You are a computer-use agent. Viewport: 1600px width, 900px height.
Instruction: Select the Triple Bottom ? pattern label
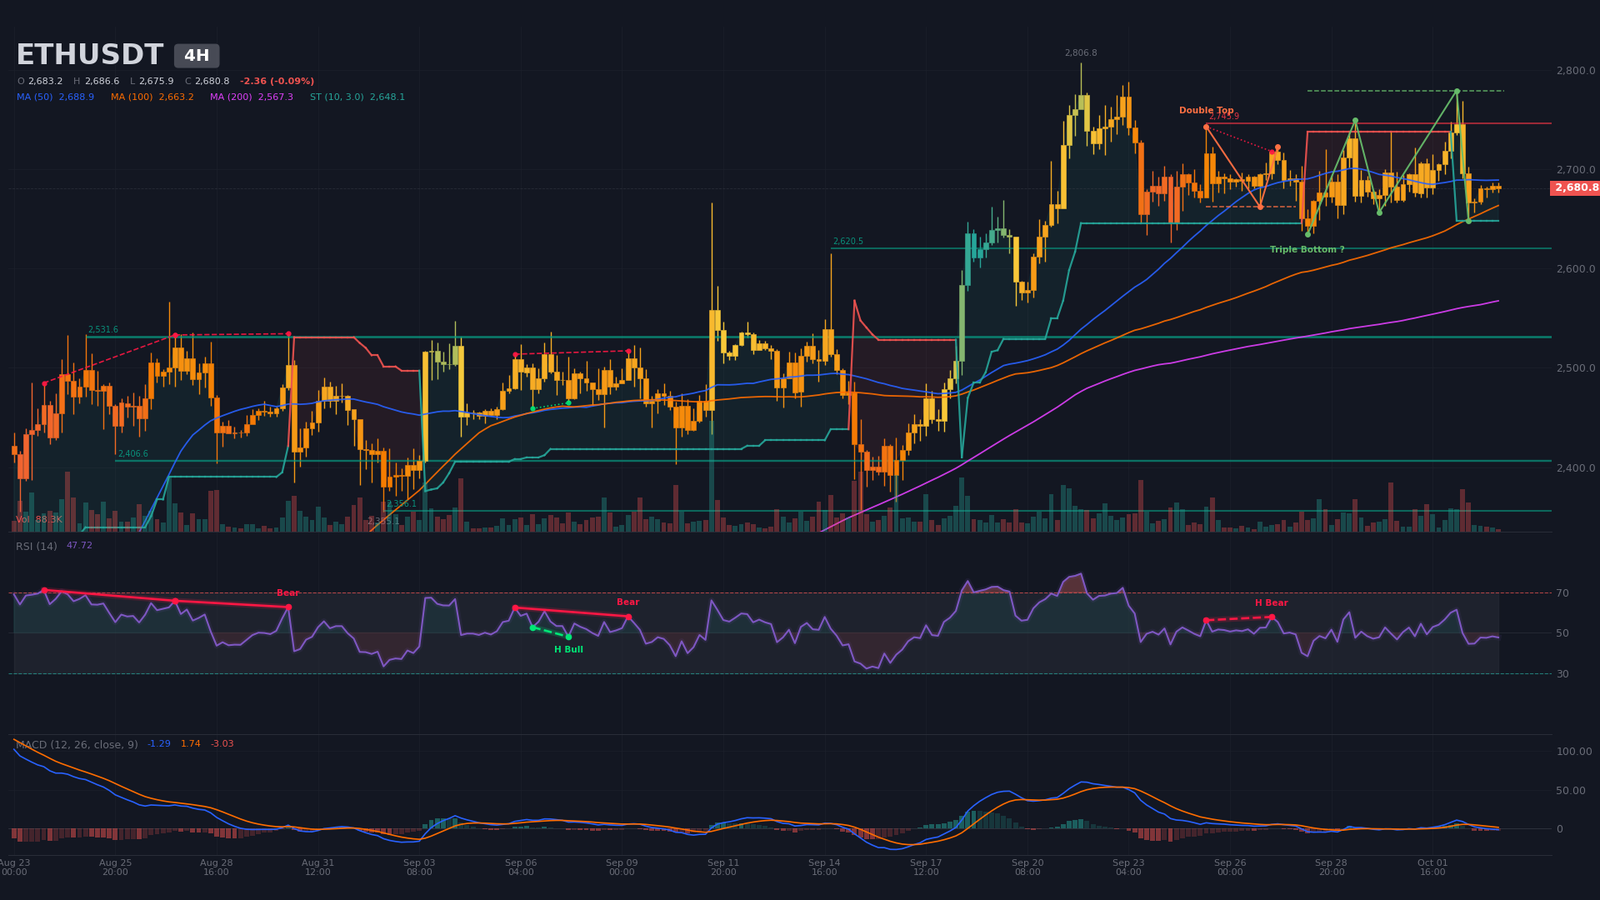coord(1307,250)
